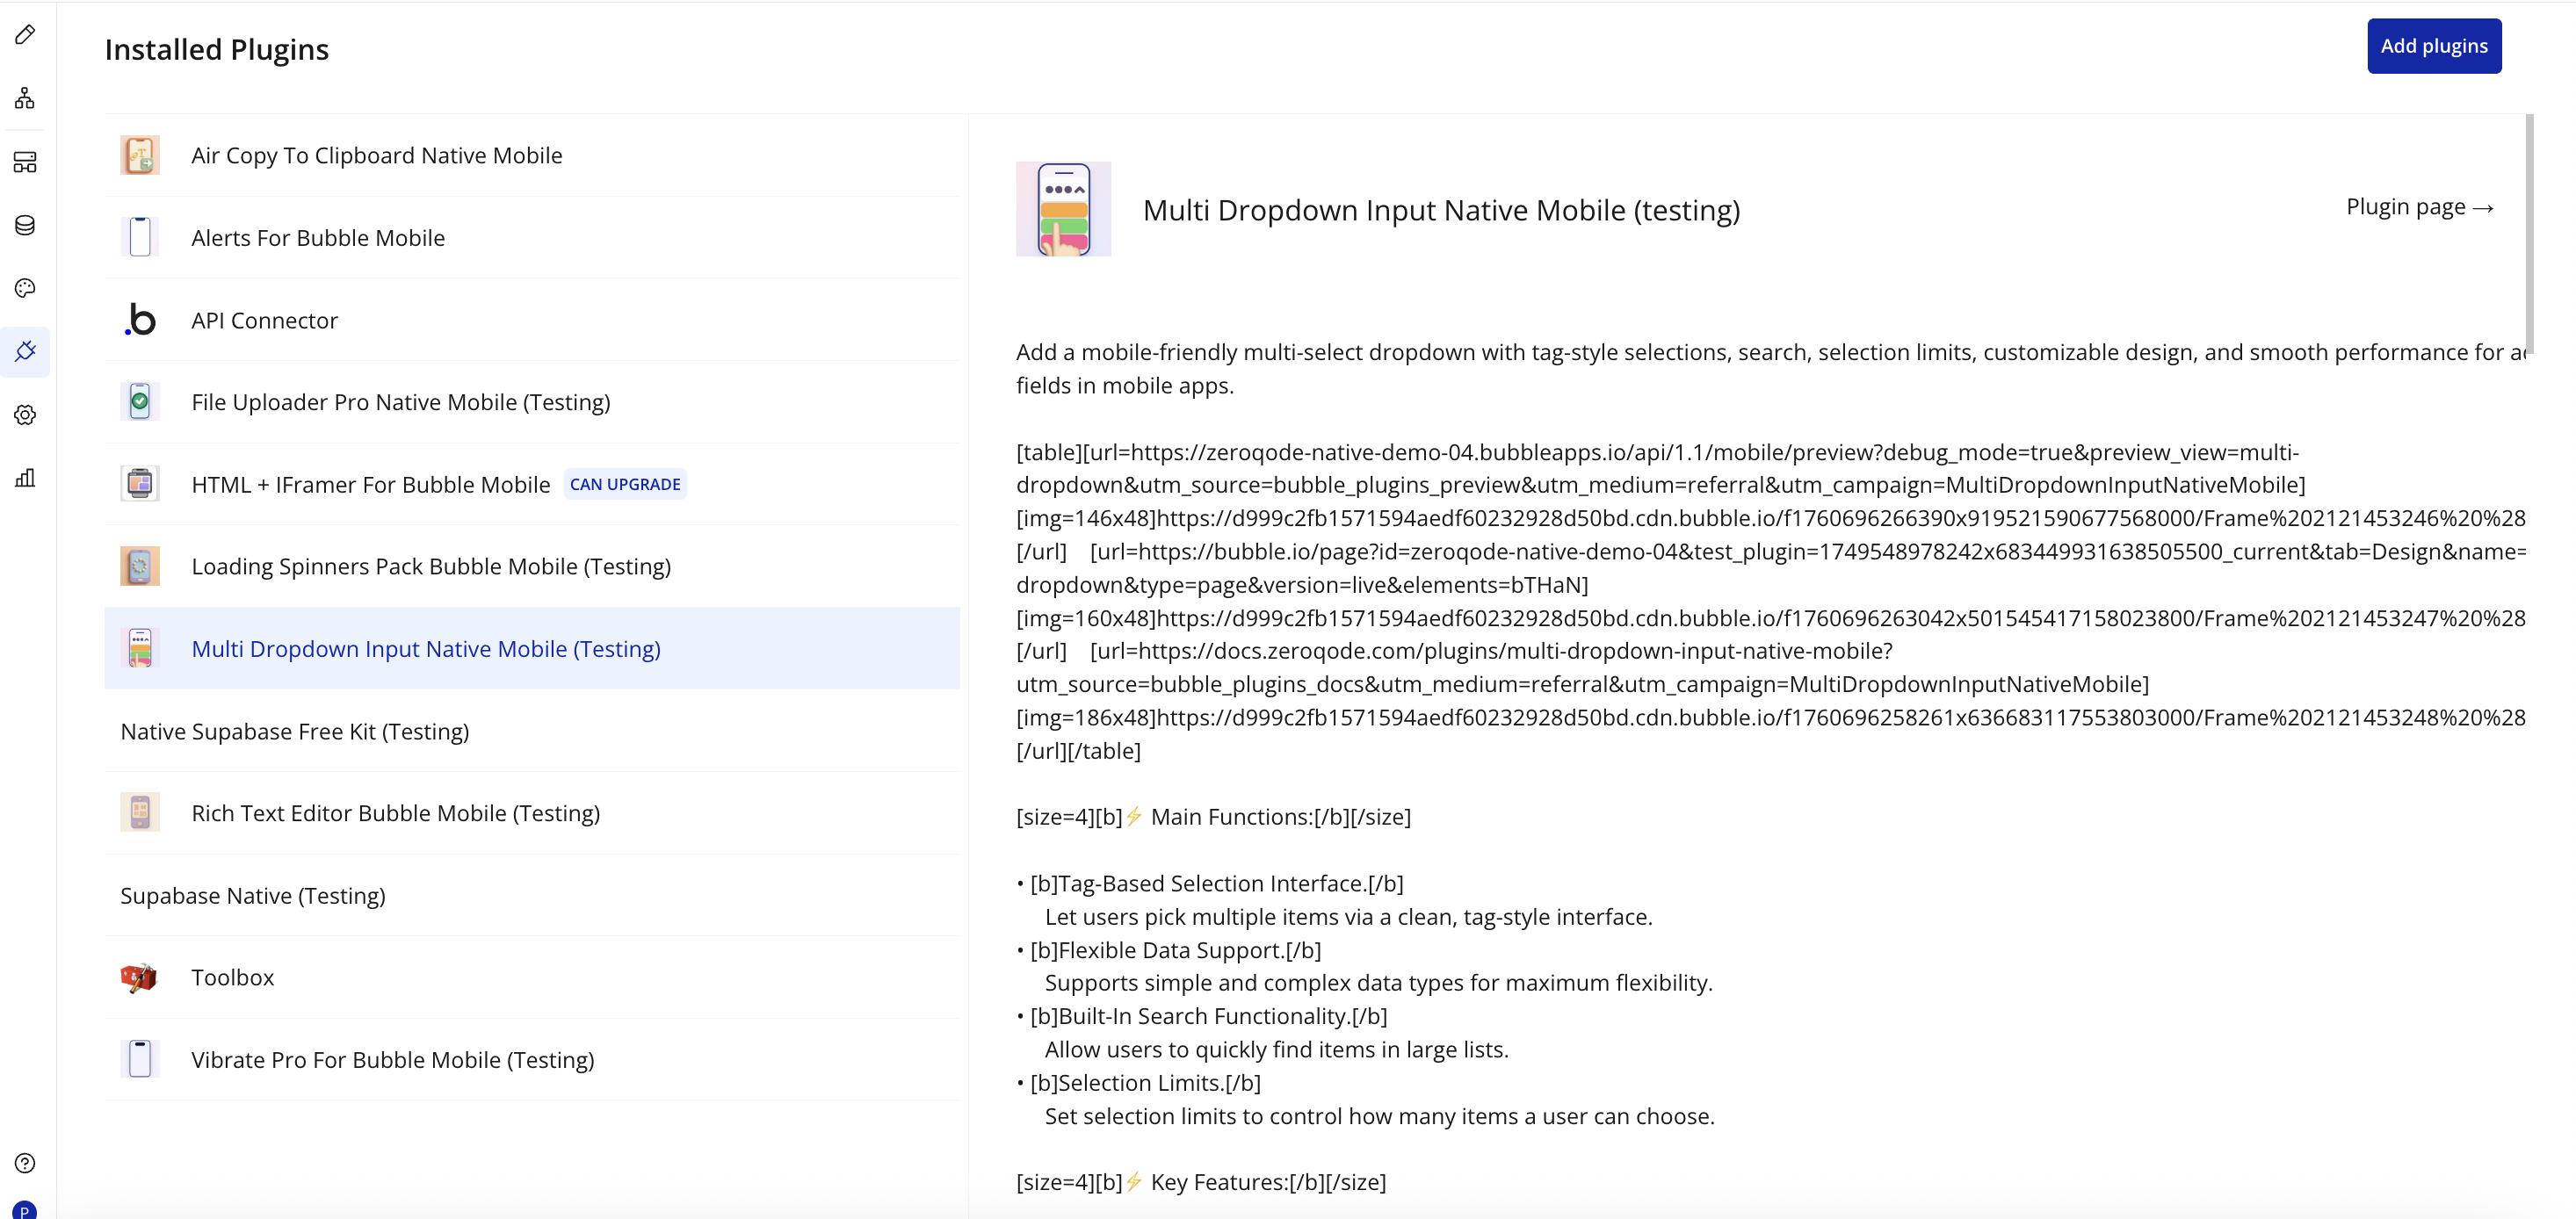Click the plugin details vertical scrollbar
2576x1219 pixels.
pos(2529,232)
